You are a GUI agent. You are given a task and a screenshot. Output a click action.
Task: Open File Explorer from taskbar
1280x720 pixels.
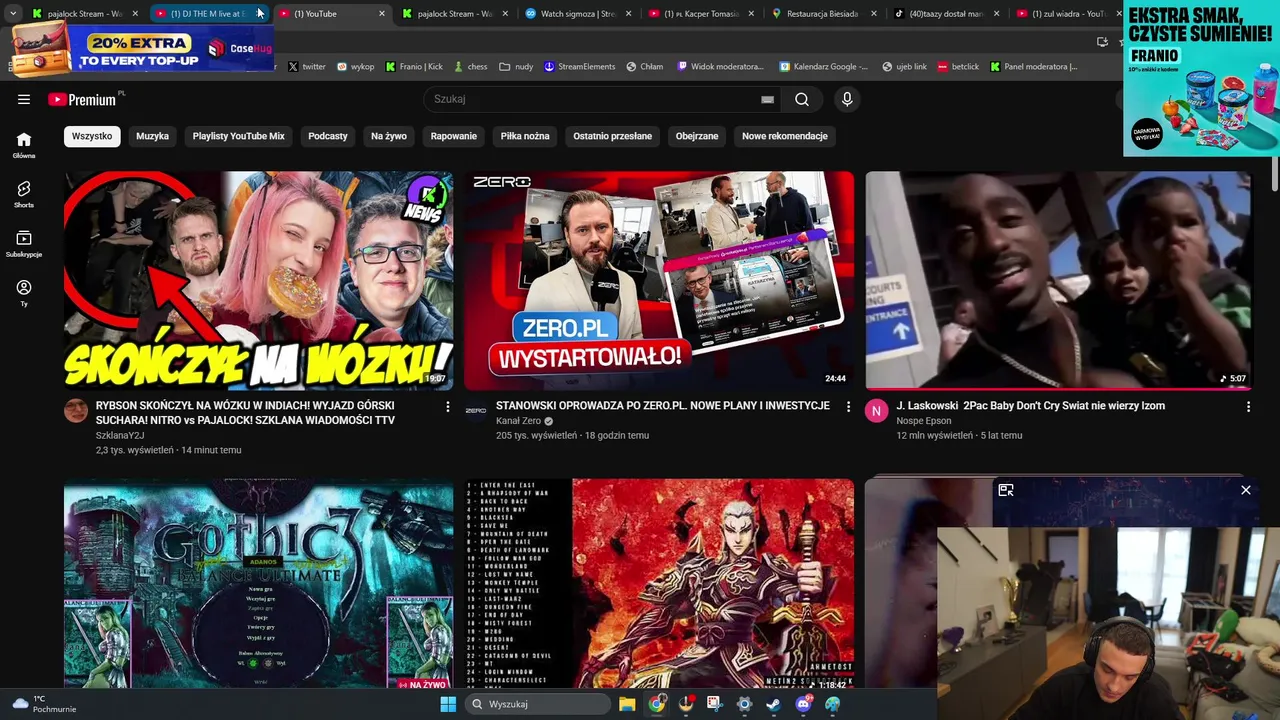click(x=627, y=704)
